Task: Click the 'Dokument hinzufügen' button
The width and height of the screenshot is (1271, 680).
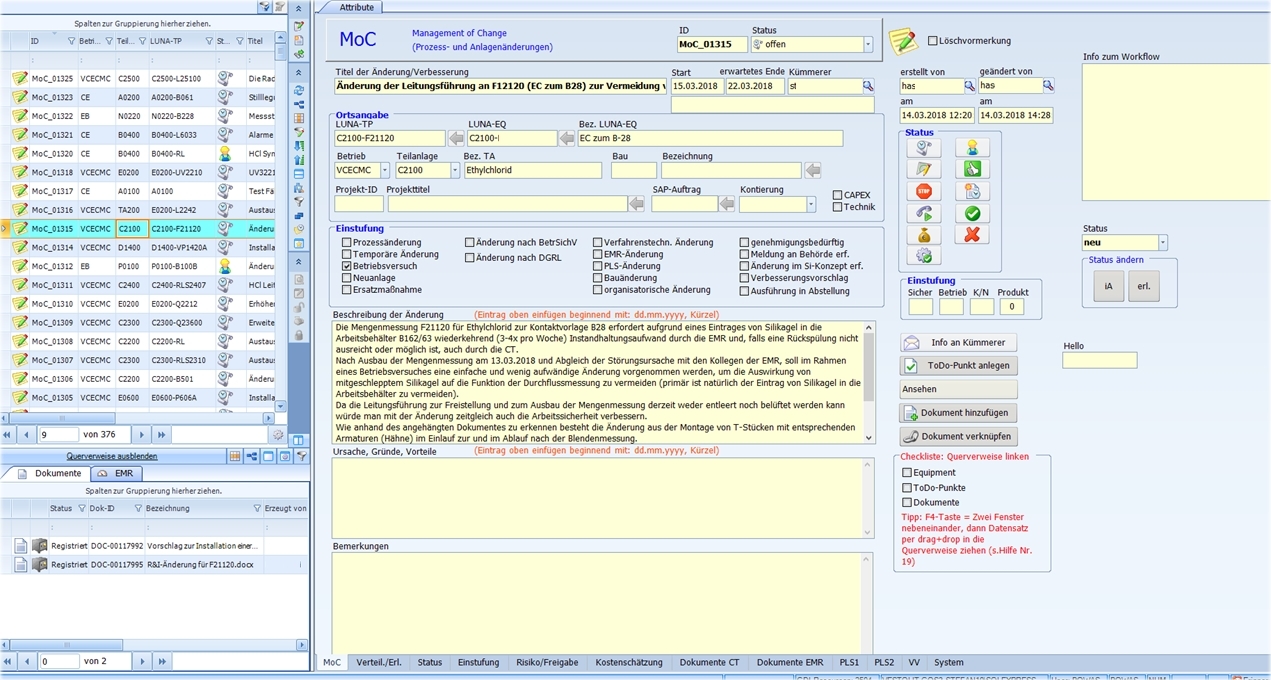Action: (x=959, y=413)
